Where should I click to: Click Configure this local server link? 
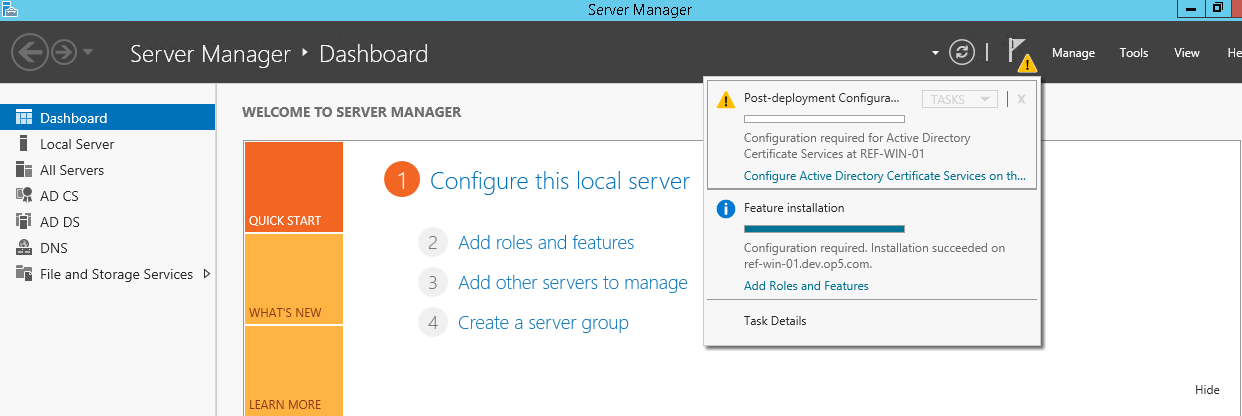click(x=560, y=181)
